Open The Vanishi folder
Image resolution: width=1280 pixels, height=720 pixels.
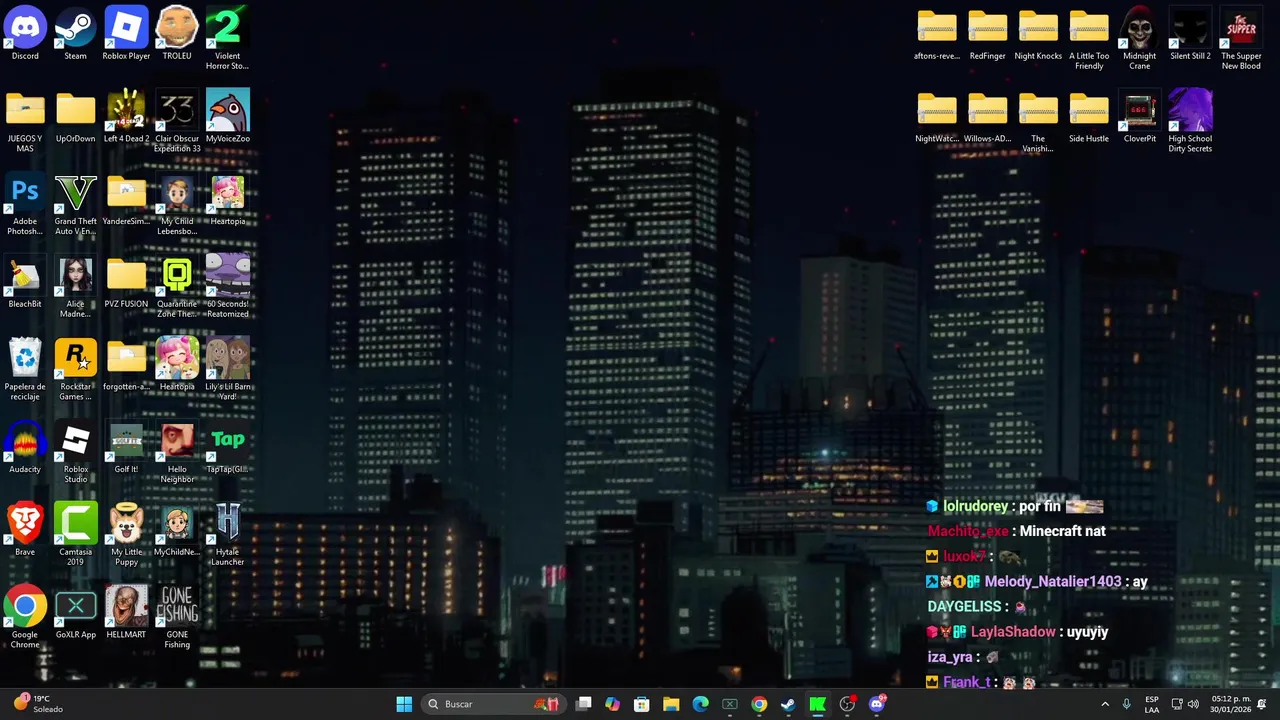click(1038, 122)
